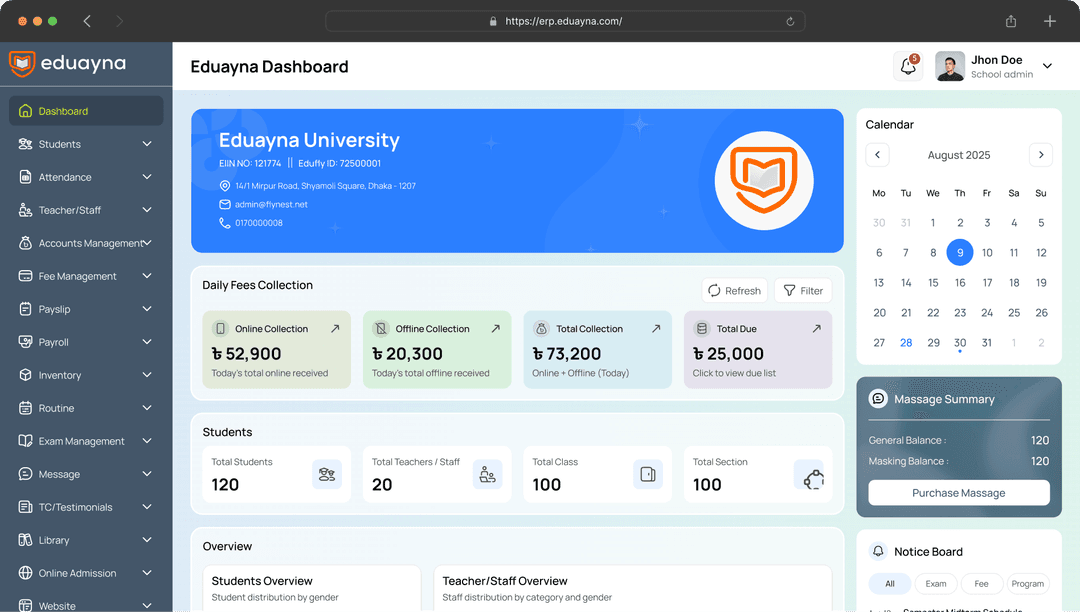Go to next month in calendar

[1040, 155]
